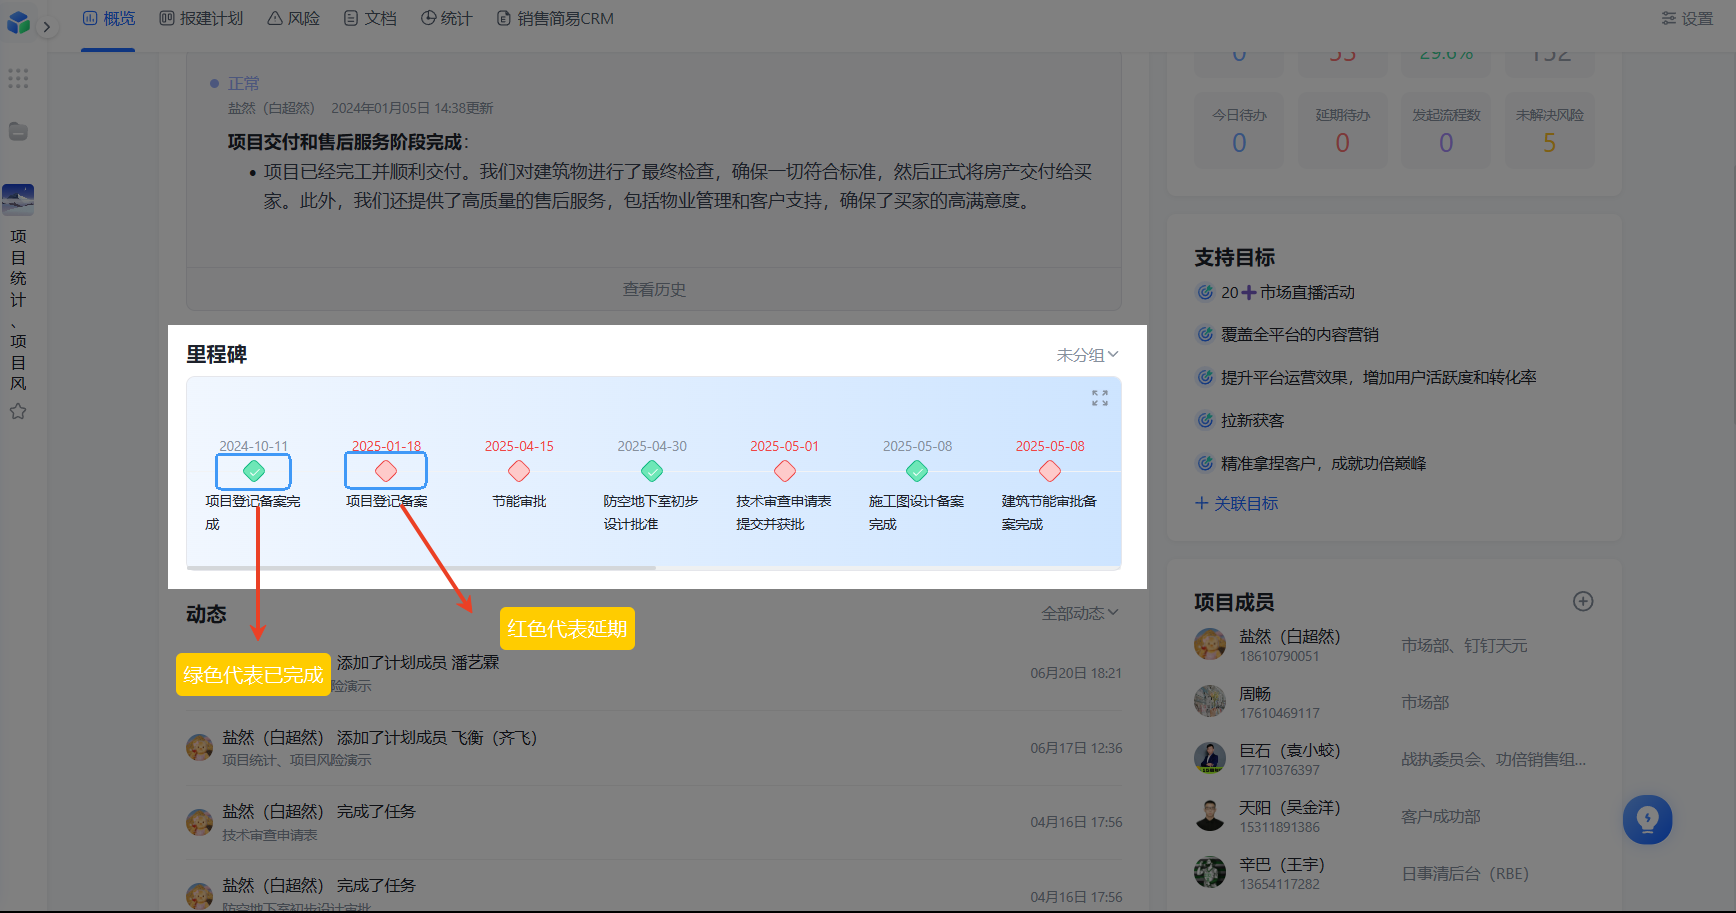Open the 全部动态 filter dropdown
This screenshot has width=1736, height=913.
[x=1079, y=613]
